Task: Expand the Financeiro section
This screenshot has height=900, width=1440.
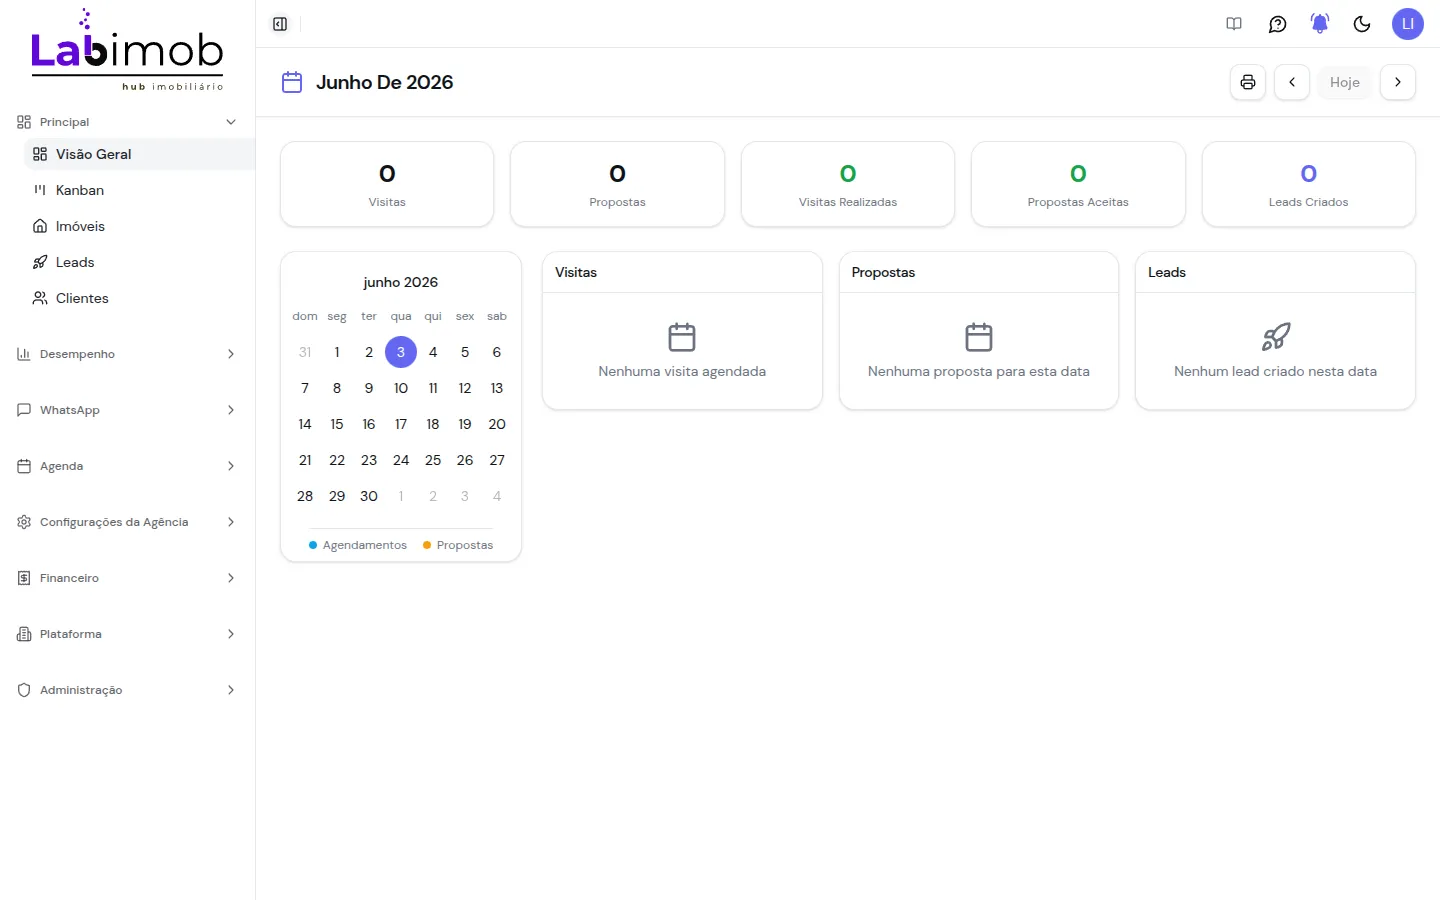Action: pos(127,578)
